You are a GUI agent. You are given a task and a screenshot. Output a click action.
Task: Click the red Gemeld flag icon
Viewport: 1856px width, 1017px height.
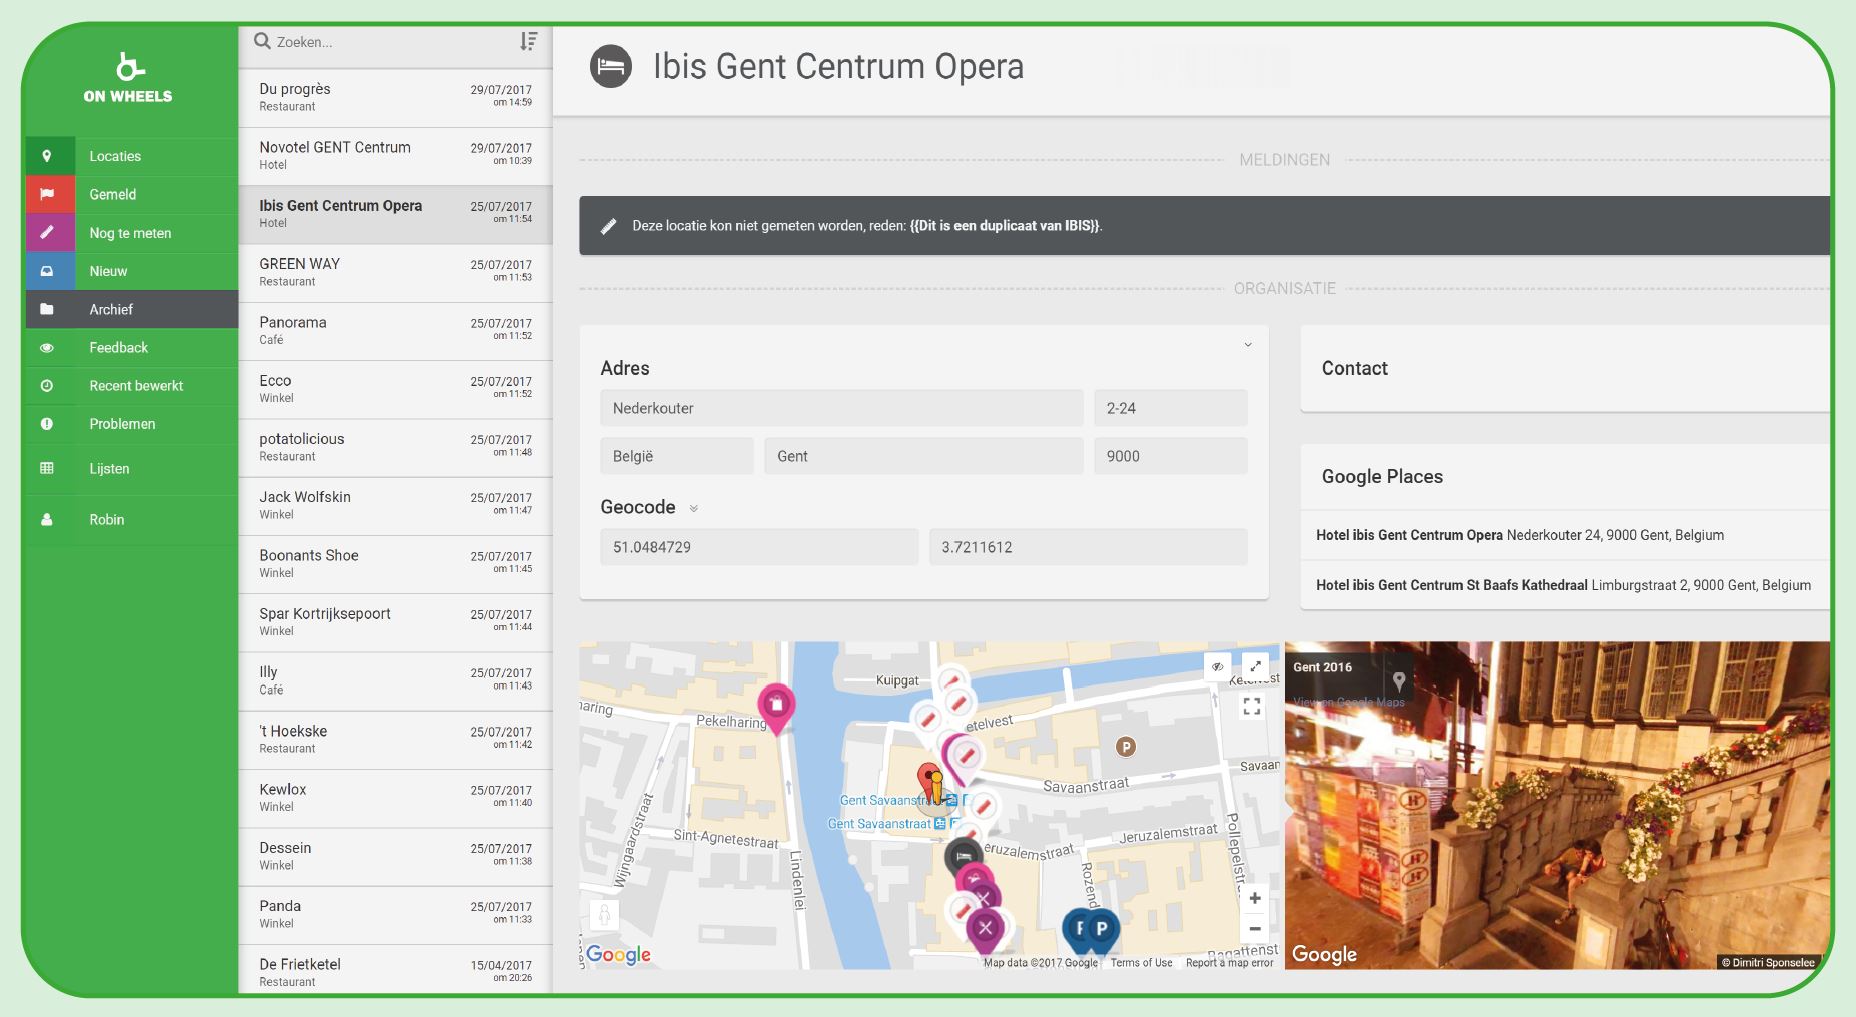pyautogui.click(x=47, y=194)
